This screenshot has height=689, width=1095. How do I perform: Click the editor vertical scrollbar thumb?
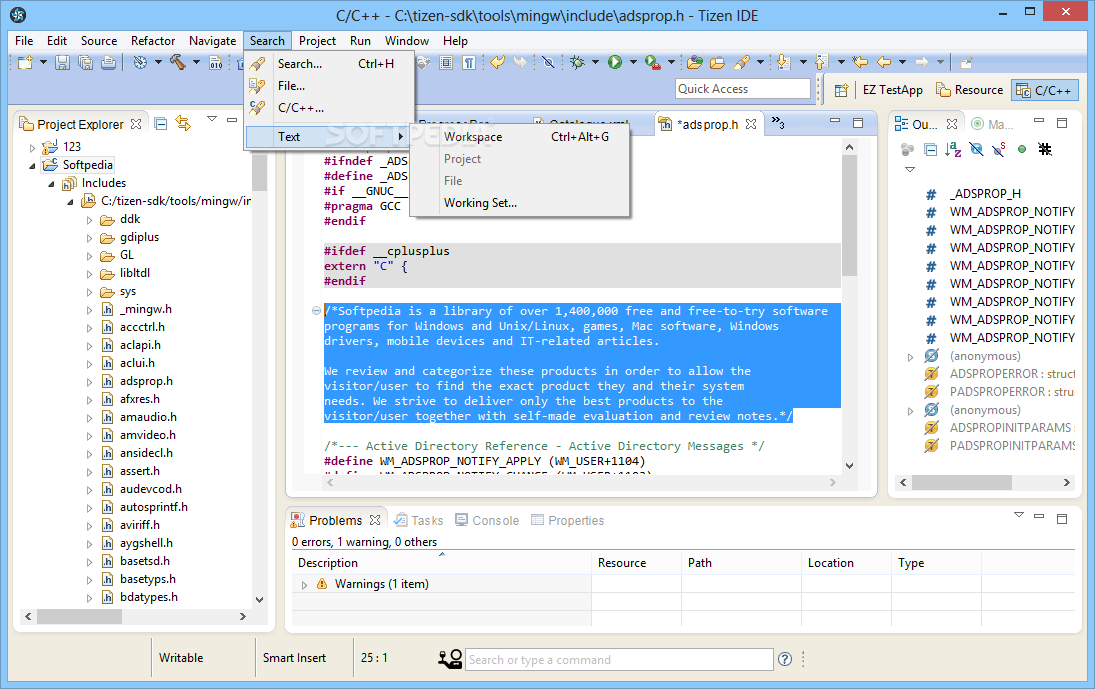(x=849, y=215)
